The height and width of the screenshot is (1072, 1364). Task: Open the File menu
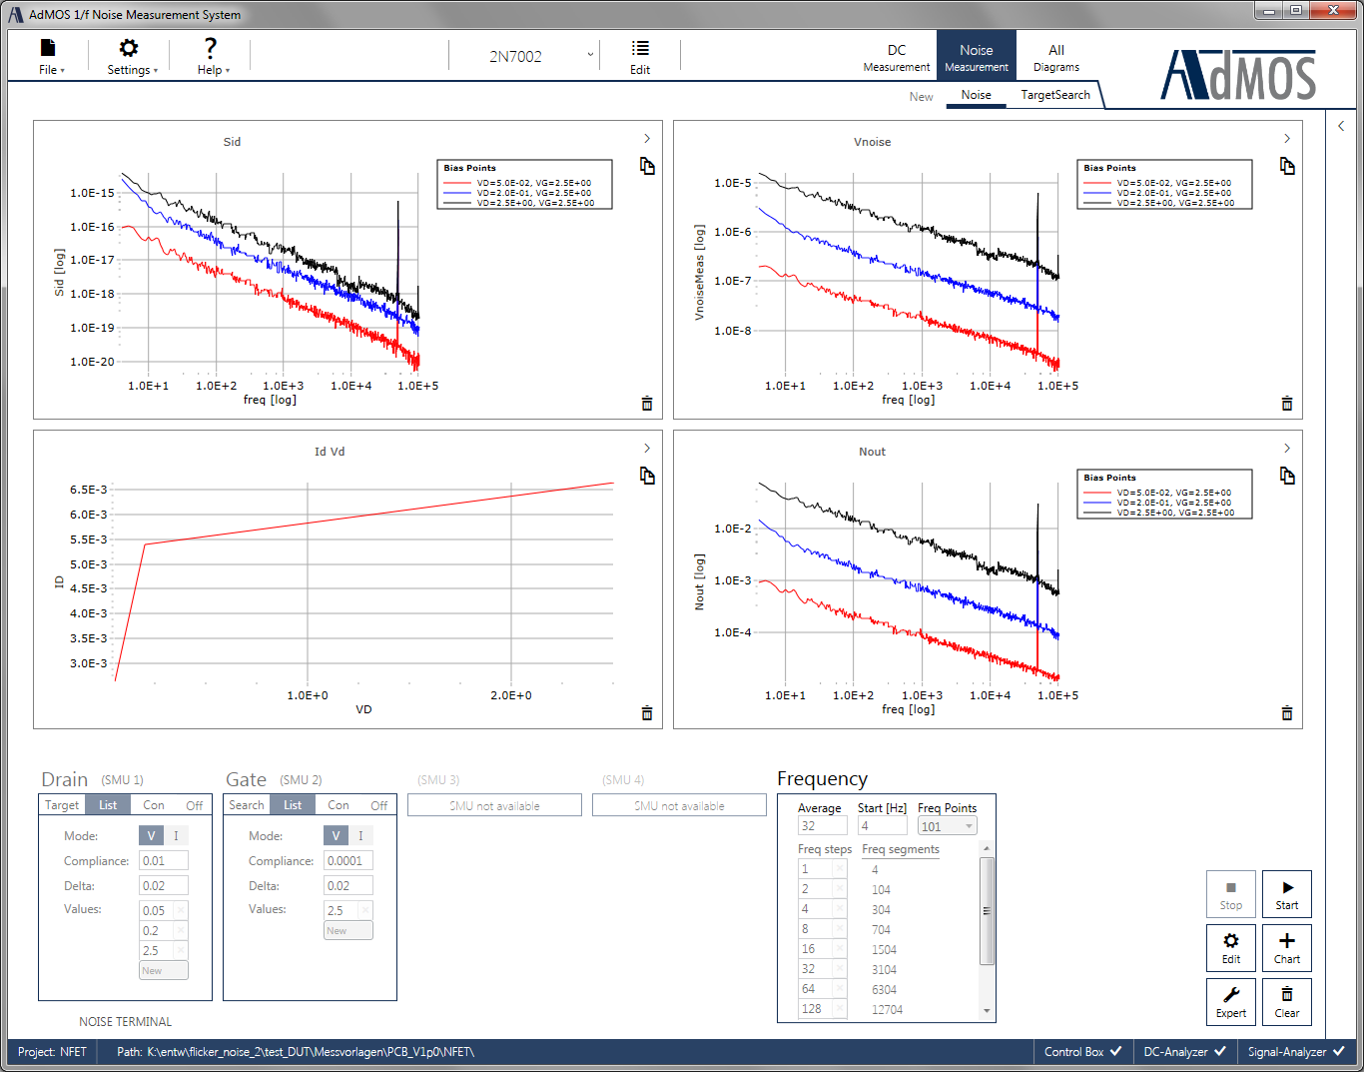point(50,56)
